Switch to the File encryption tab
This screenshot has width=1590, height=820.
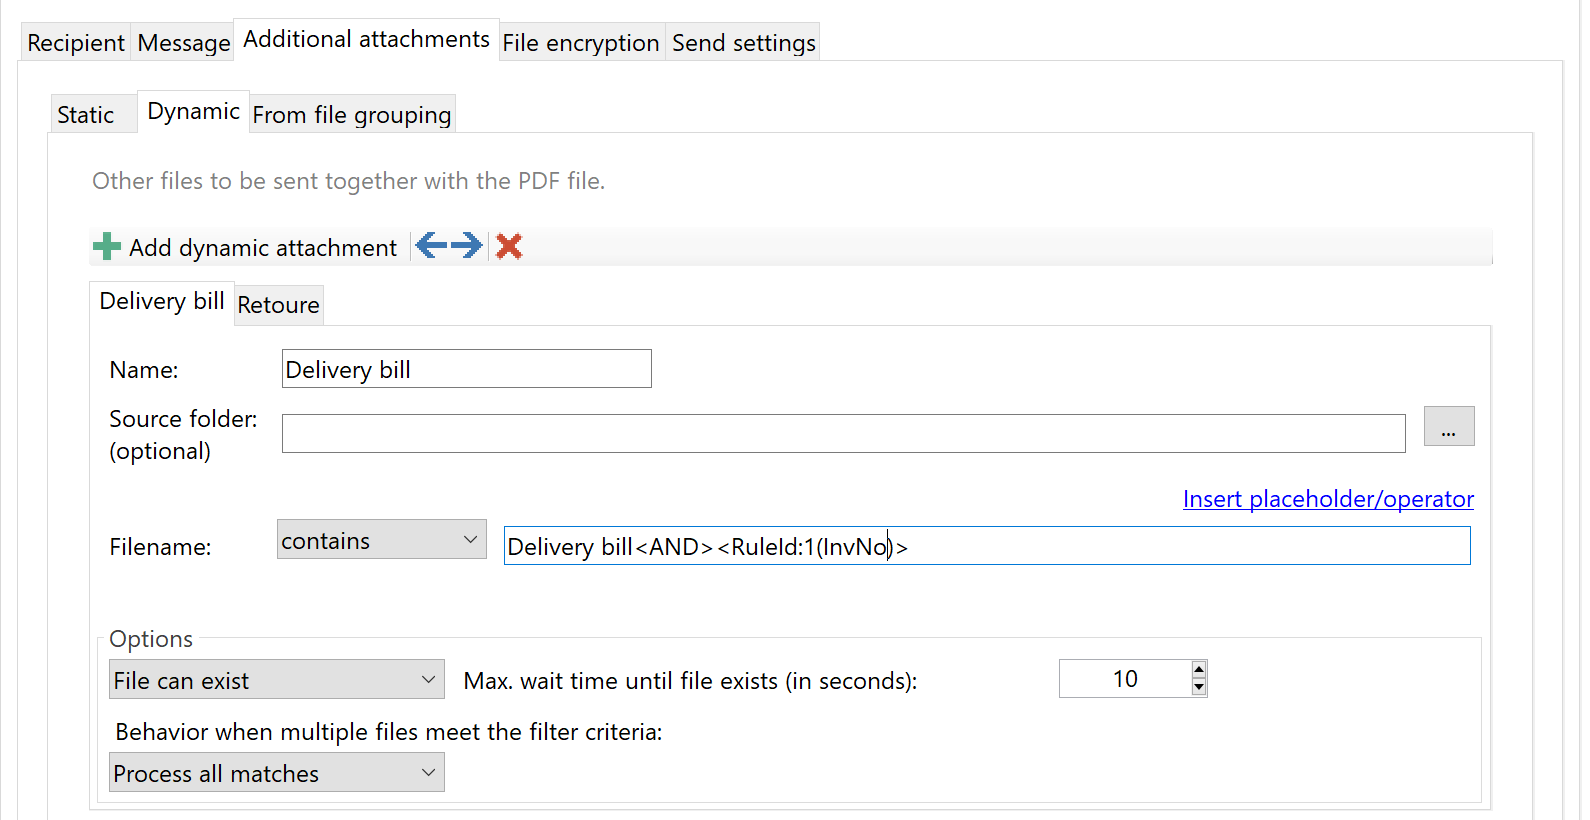pyautogui.click(x=581, y=42)
